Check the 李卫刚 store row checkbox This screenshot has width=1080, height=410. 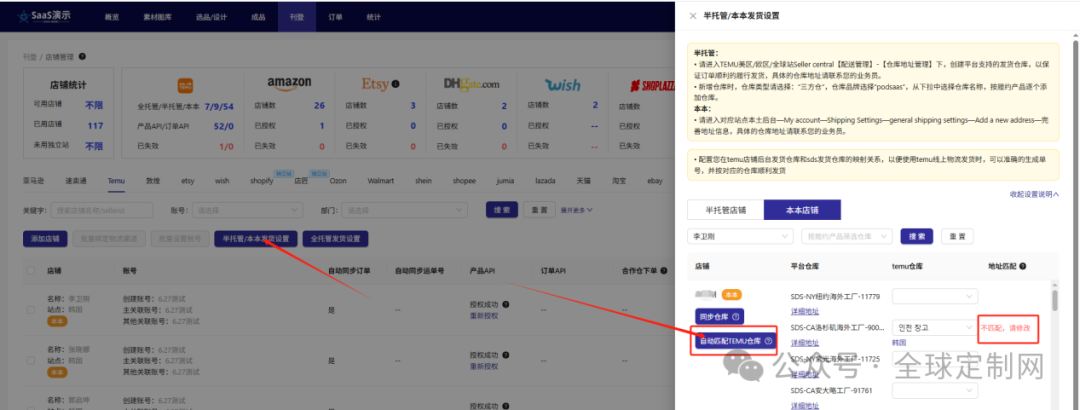pos(31,310)
